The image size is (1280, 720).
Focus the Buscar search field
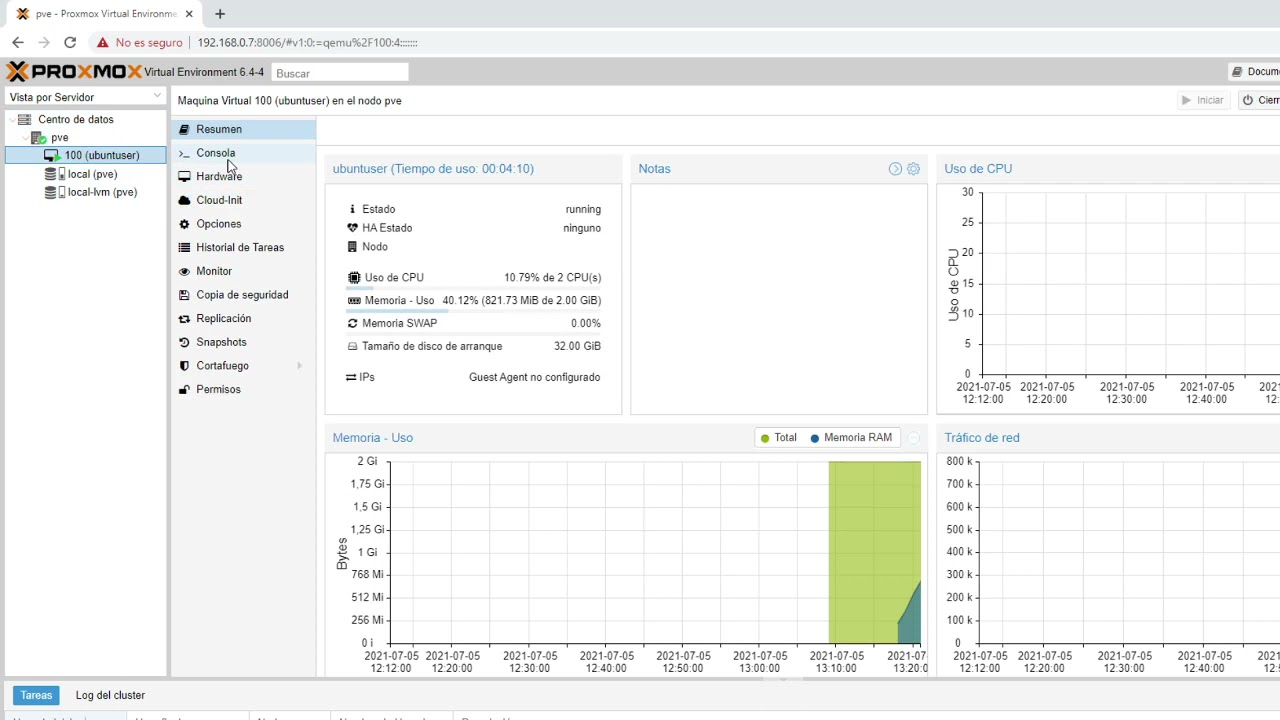point(340,73)
